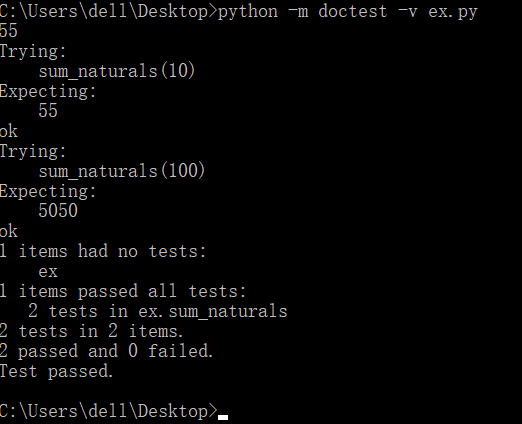Click the second 'ok' result after 5050
This screenshot has height=424, width=522.
(x=9, y=231)
